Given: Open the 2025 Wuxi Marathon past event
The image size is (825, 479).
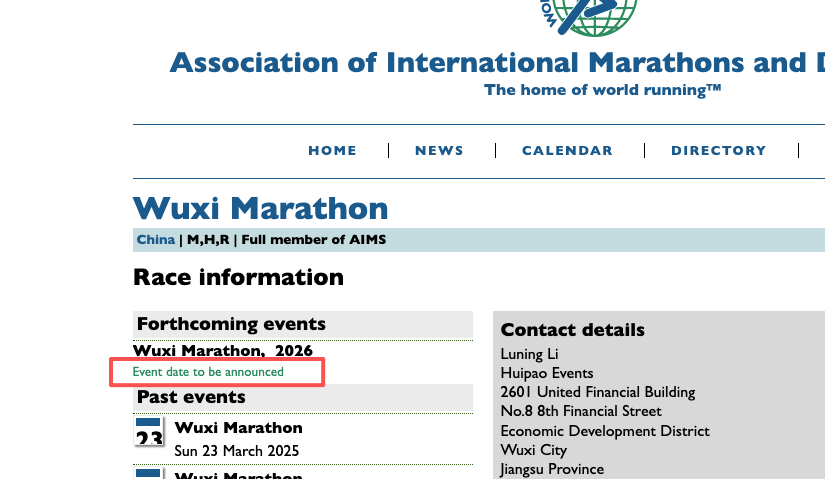Looking at the screenshot, I should click(238, 428).
